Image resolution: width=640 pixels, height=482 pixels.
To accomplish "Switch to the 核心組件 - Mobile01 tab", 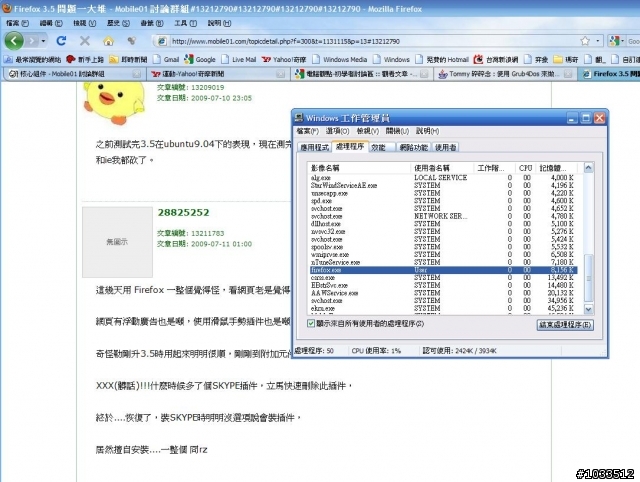I will [73, 74].
